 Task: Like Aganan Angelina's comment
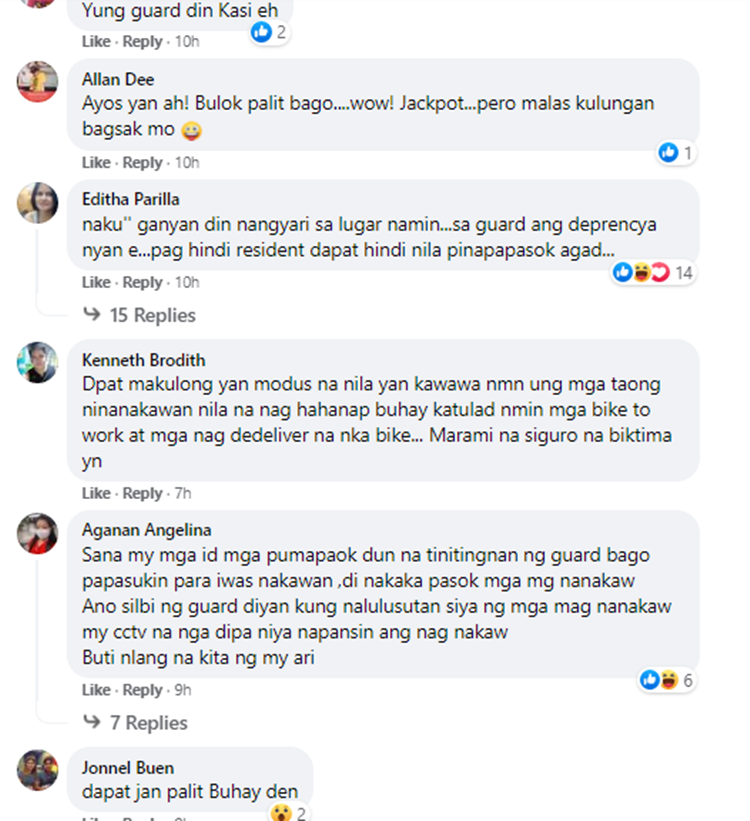pyautogui.click(x=96, y=690)
